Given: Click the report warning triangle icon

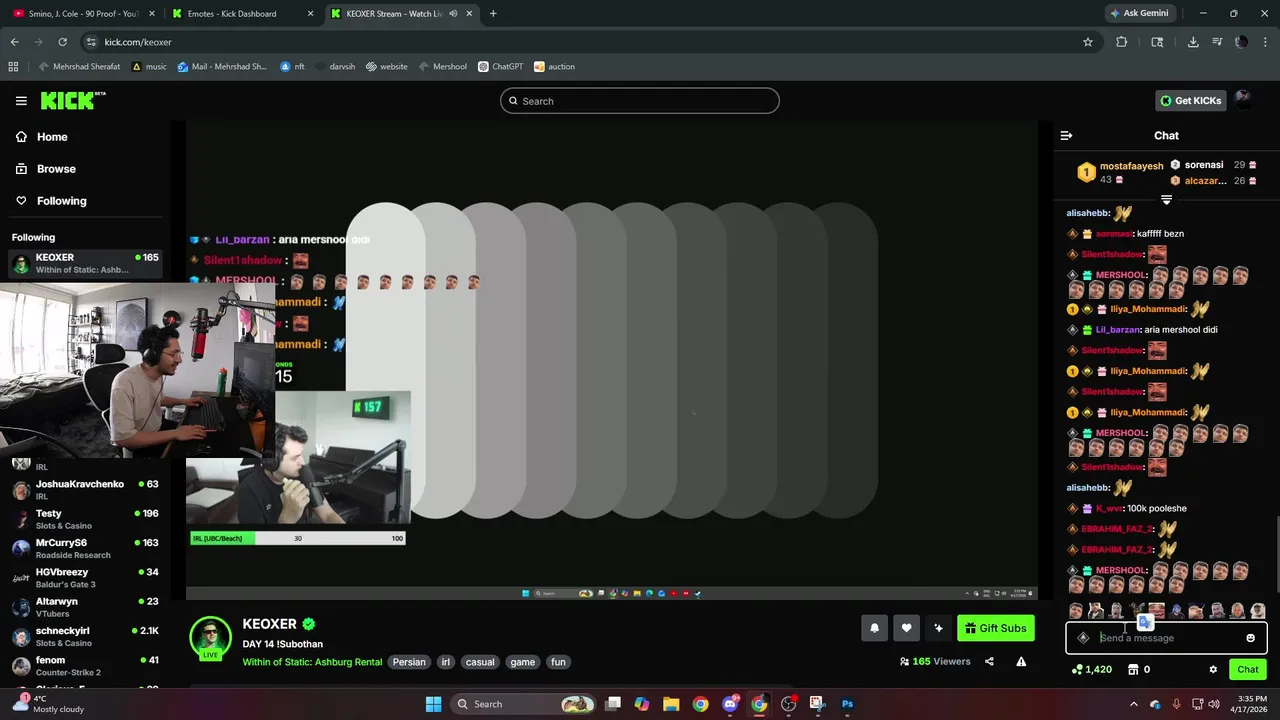Looking at the screenshot, I should pyautogui.click(x=1021, y=661).
